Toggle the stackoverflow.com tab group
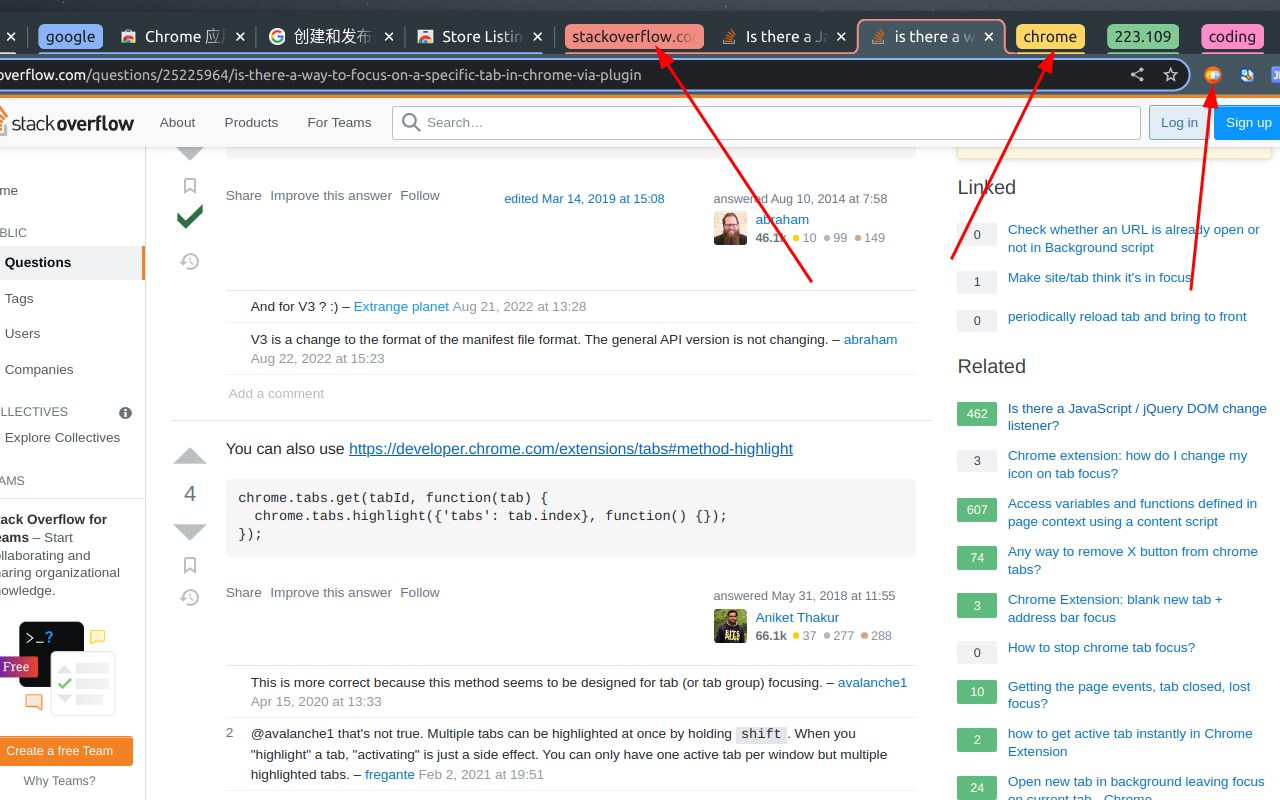Image resolution: width=1280 pixels, height=800 pixels. 634,37
